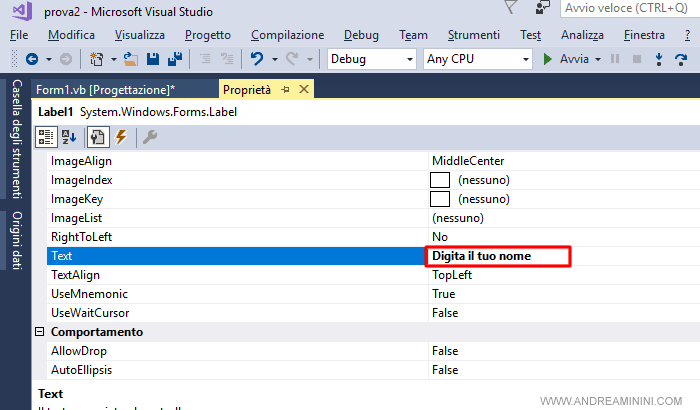Open the Debug configuration dropdown
The image size is (700, 410).
coord(372,59)
